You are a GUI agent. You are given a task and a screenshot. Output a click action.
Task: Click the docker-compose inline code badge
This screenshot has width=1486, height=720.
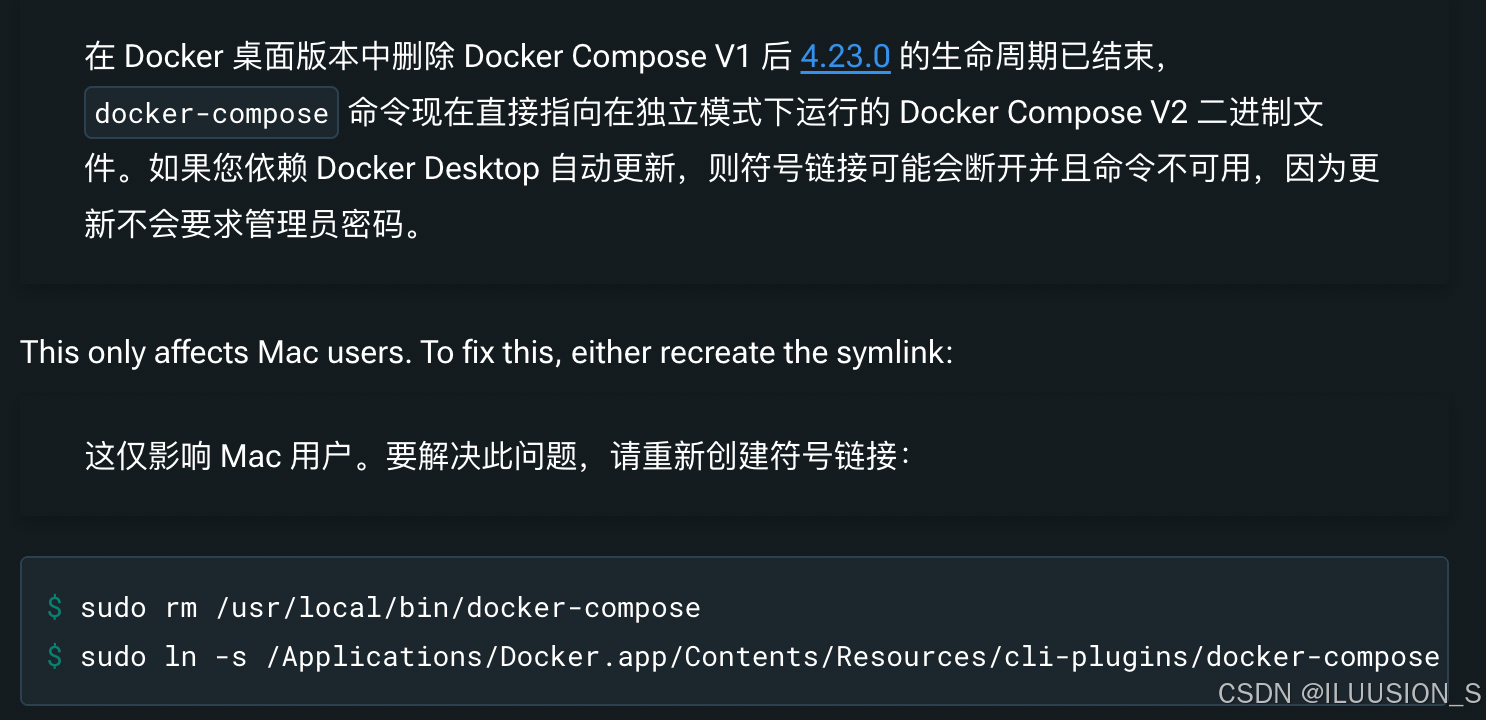tap(211, 113)
